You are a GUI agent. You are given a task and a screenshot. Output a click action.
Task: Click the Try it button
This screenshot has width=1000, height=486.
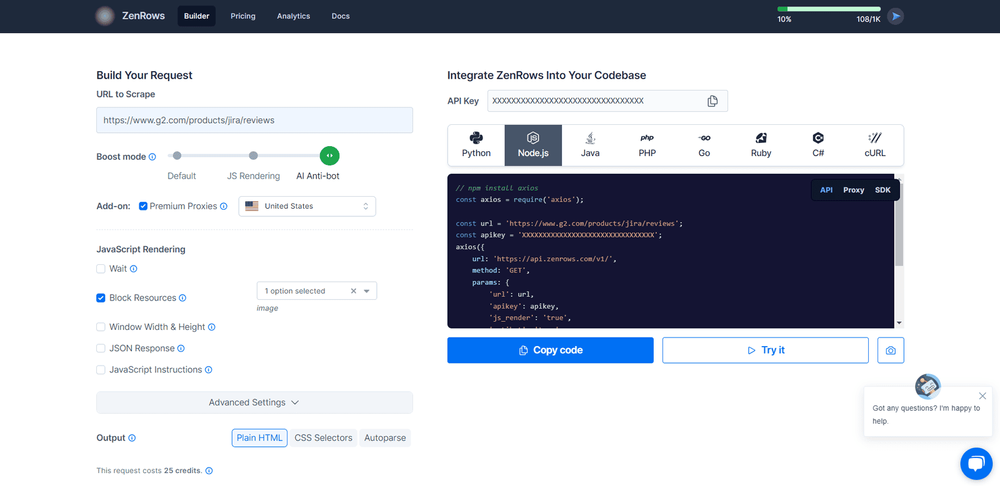(765, 350)
